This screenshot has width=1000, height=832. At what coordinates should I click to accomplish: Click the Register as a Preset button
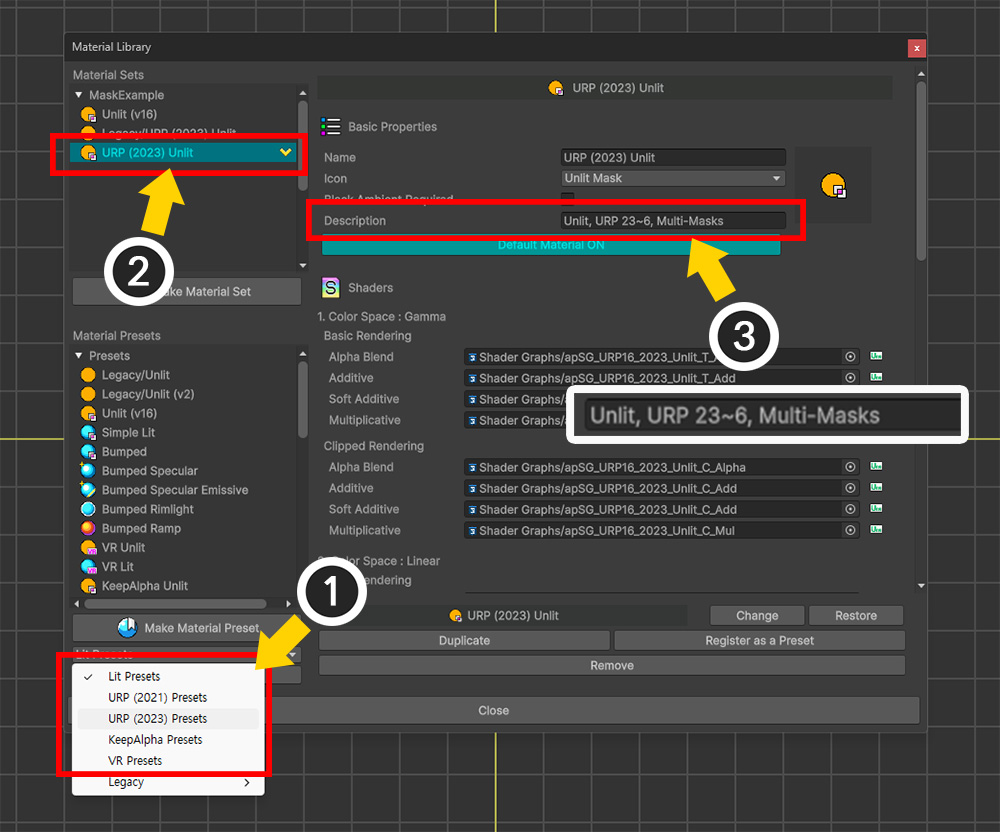tap(759, 640)
